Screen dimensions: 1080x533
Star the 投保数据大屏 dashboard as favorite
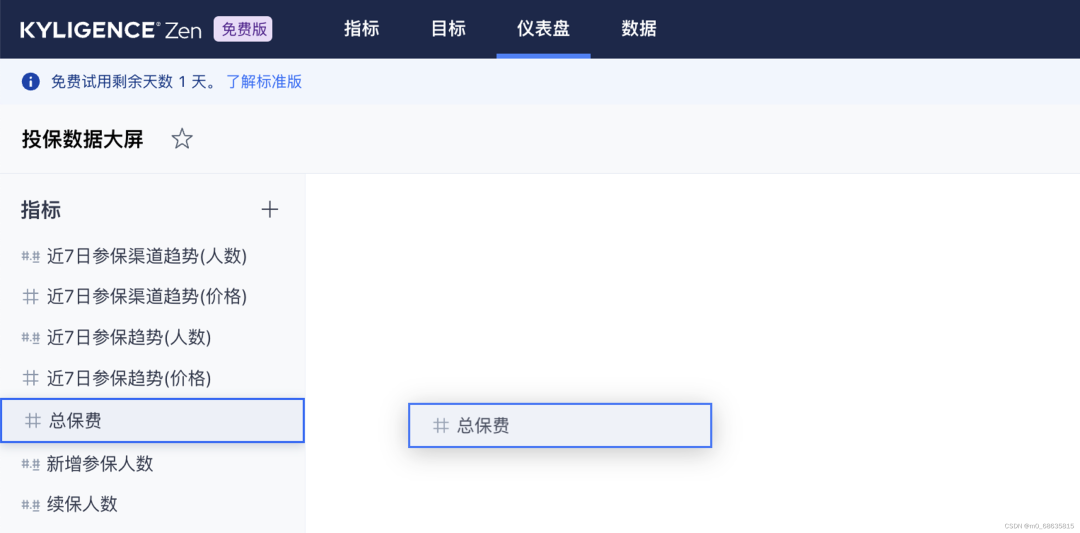pos(182,139)
